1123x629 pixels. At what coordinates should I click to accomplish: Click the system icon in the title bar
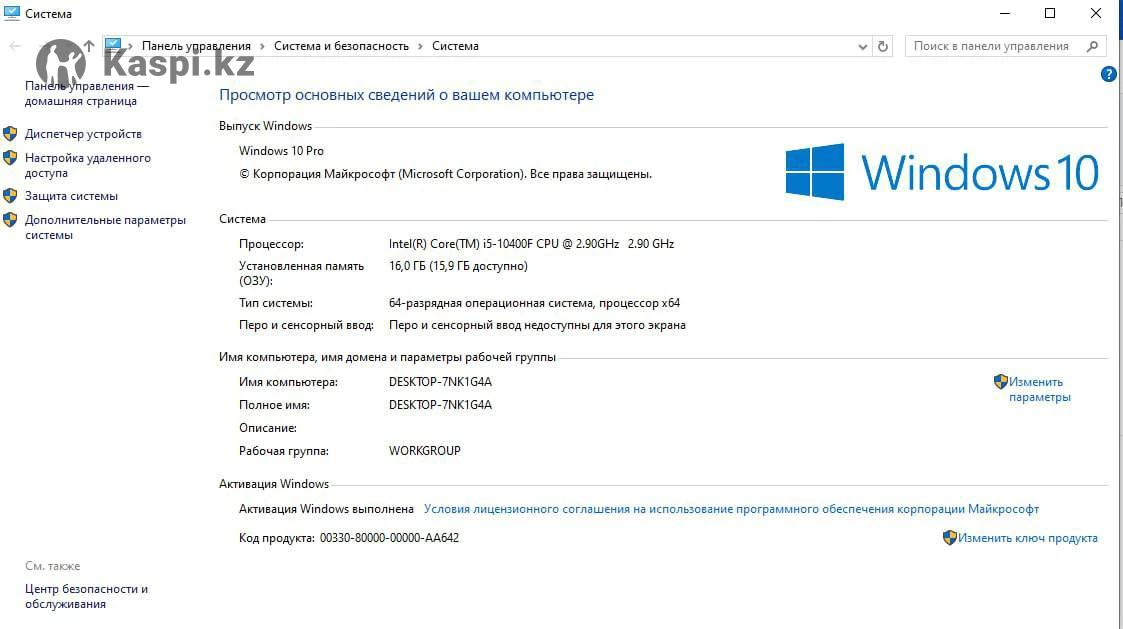[x=12, y=14]
